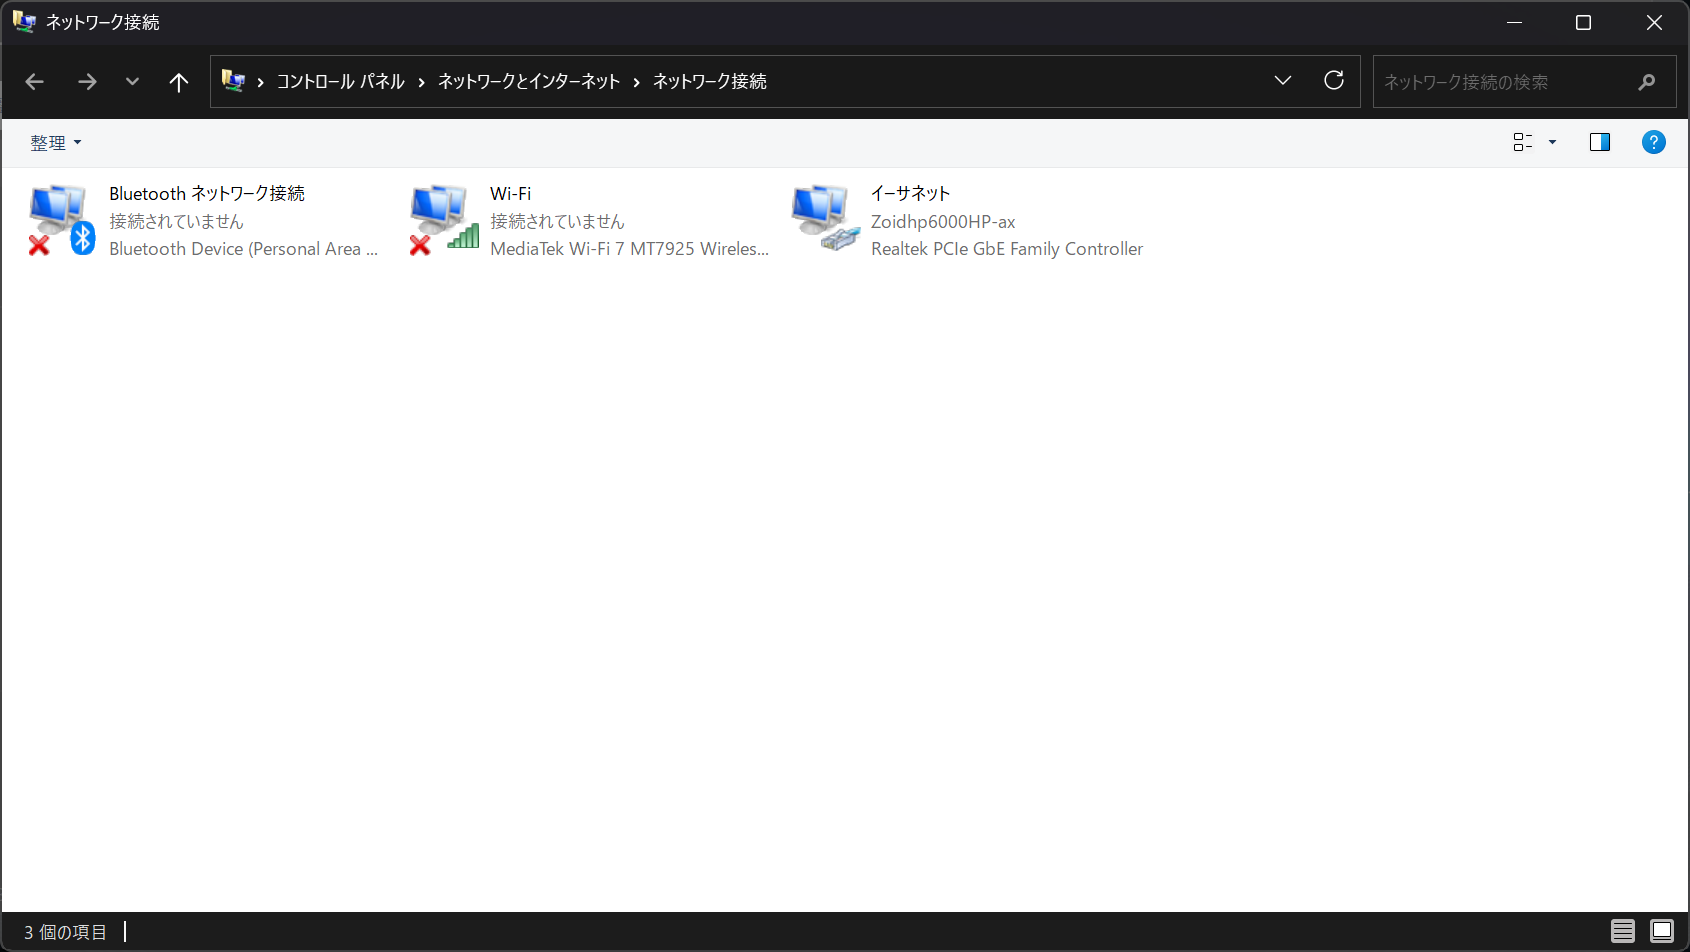Screen dimensions: 1690x952
Task: Navigate to ネットワークとインターネット breadcrumb
Action: (x=529, y=82)
